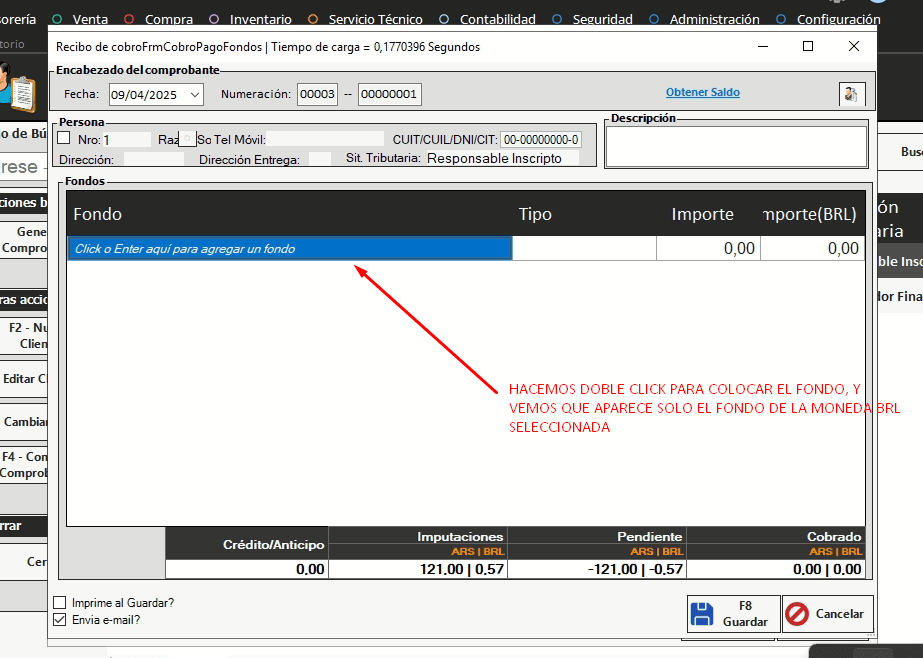Uncheck the Envia e-mail option
Screen dimensions: 923x658
(x=60, y=620)
